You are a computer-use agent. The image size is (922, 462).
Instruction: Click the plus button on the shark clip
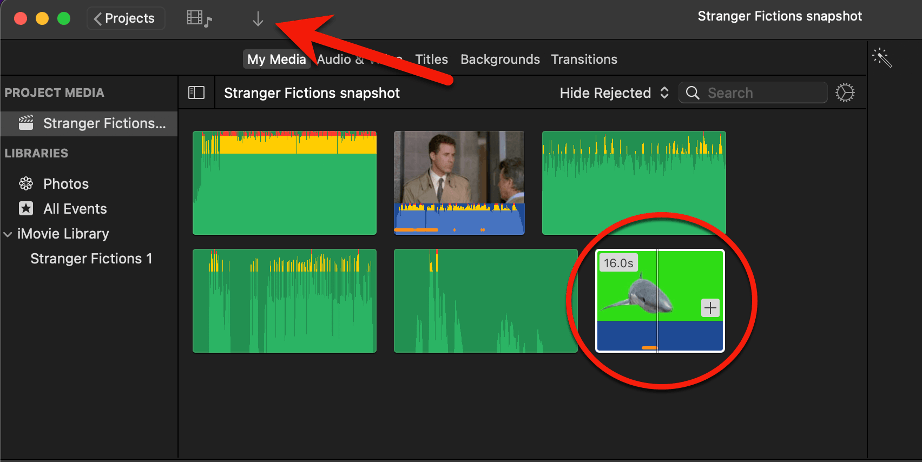pyautogui.click(x=710, y=308)
